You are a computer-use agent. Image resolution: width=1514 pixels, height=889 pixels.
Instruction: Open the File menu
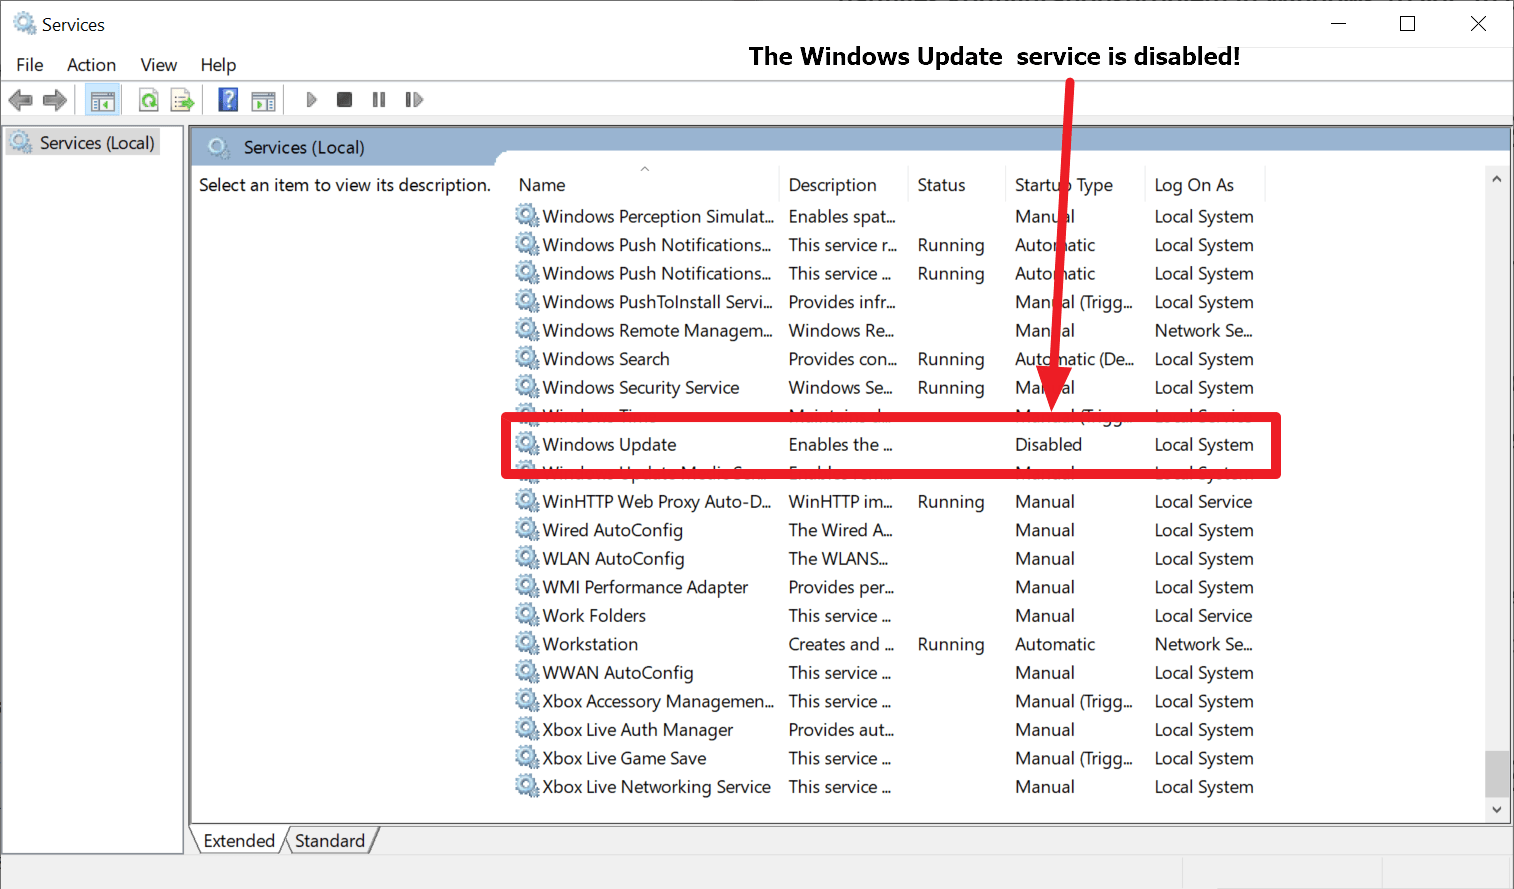tap(30, 65)
